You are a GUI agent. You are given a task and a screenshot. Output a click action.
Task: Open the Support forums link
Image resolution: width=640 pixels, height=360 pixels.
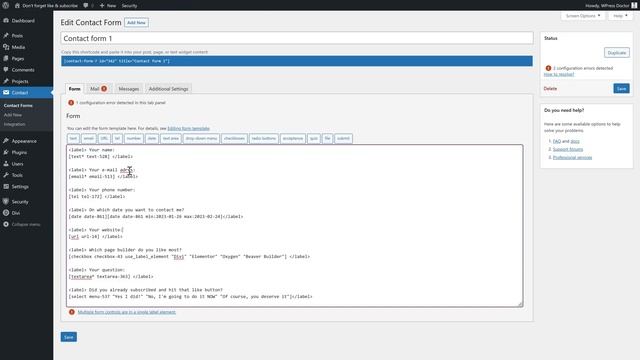568,149
